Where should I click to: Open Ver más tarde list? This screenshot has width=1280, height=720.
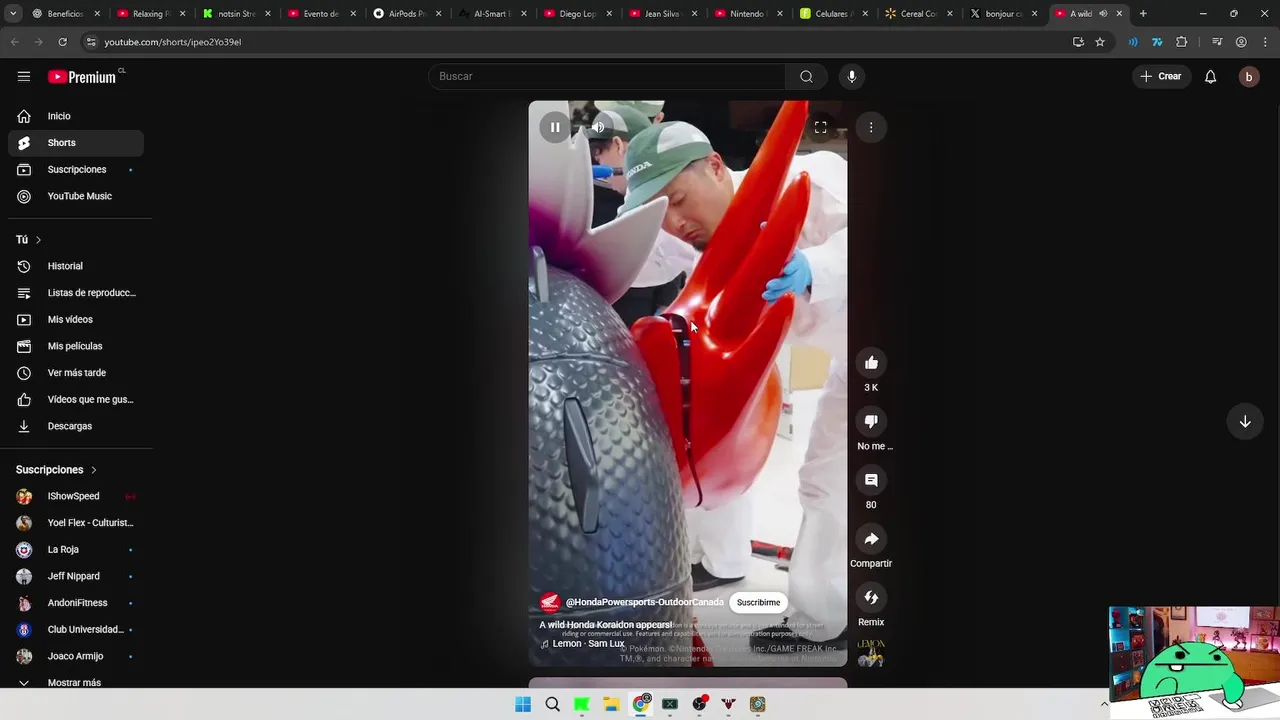click(x=76, y=373)
